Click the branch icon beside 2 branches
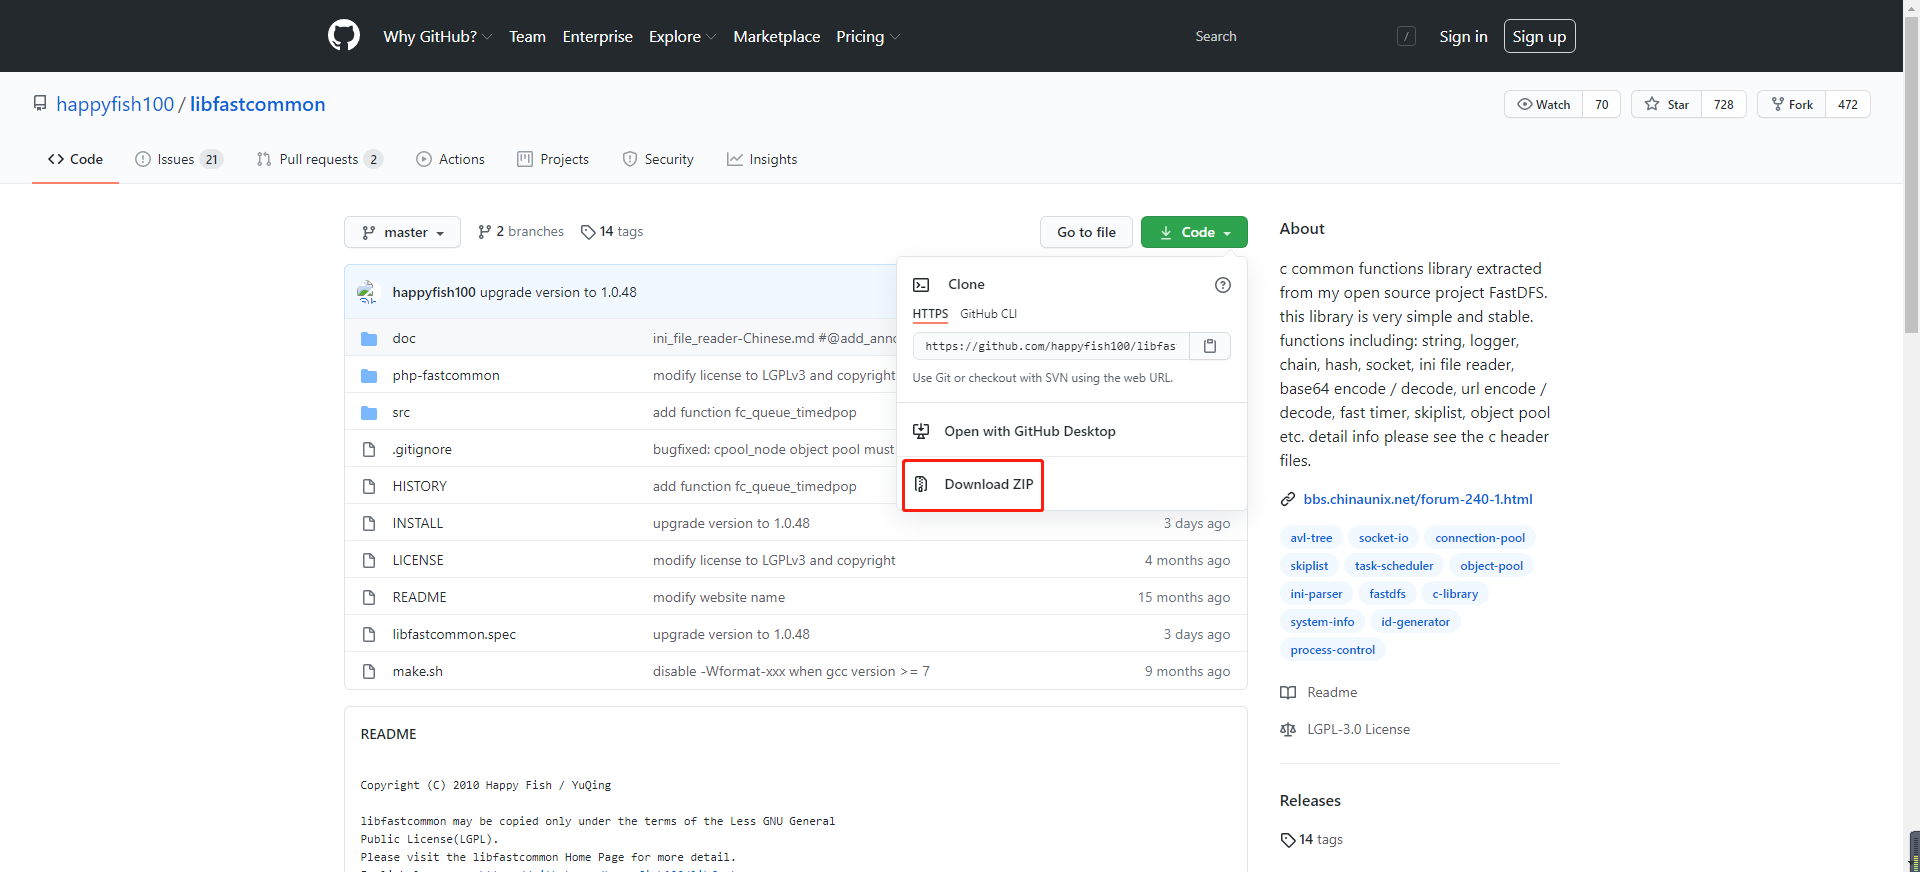The width and height of the screenshot is (1920, 872). pos(485,232)
